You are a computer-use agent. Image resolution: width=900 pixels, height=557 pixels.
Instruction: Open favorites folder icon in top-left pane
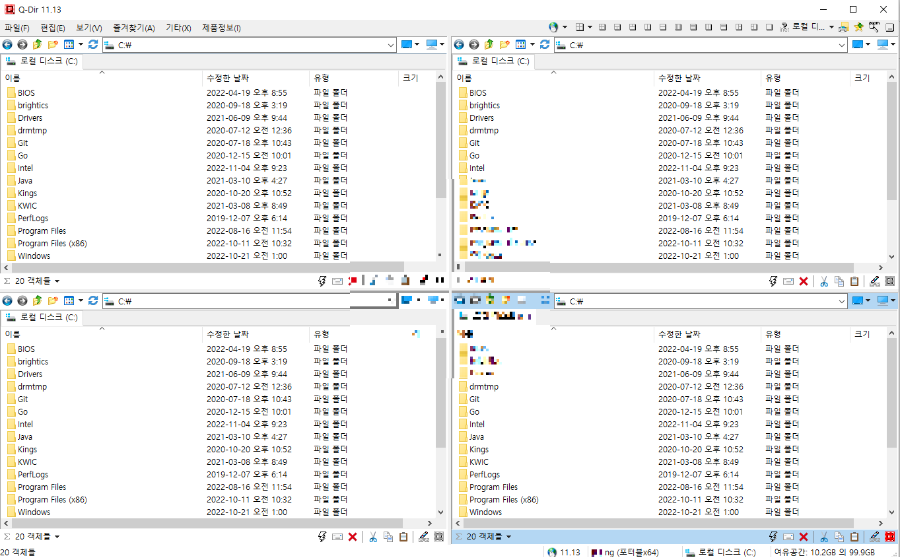(53, 45)
